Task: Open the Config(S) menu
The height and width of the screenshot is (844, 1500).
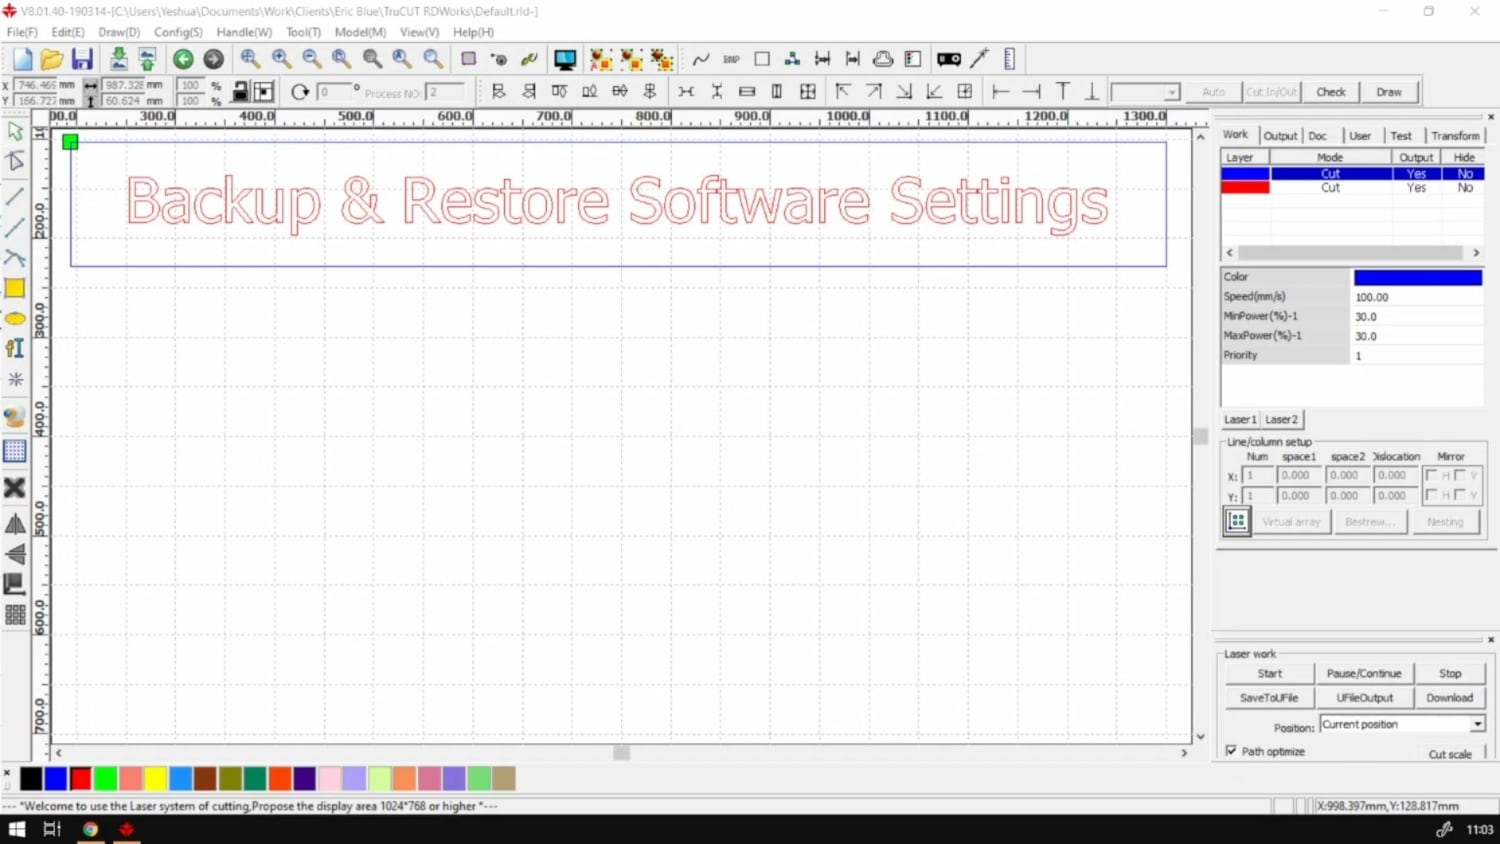Action: (178, 32)
